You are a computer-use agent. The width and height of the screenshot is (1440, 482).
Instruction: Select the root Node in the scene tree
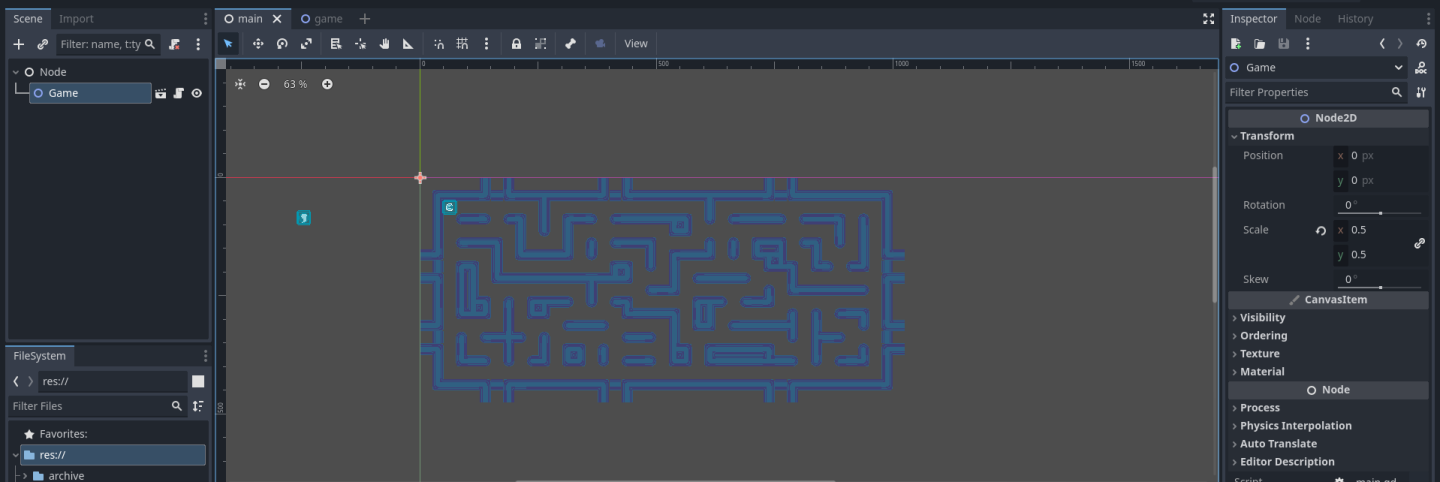53,72
